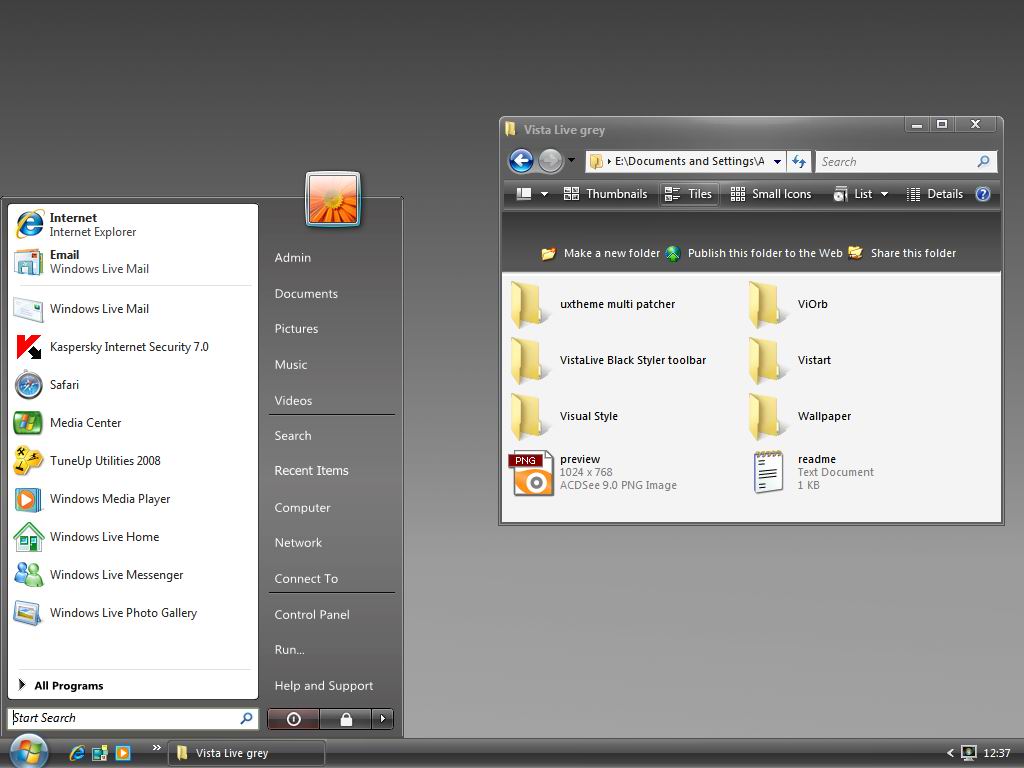Open Pictures from Start menu
Image resolution: width=1024 pixels, height=768 pixels.
pyautogui.click(x=296, y=329)
